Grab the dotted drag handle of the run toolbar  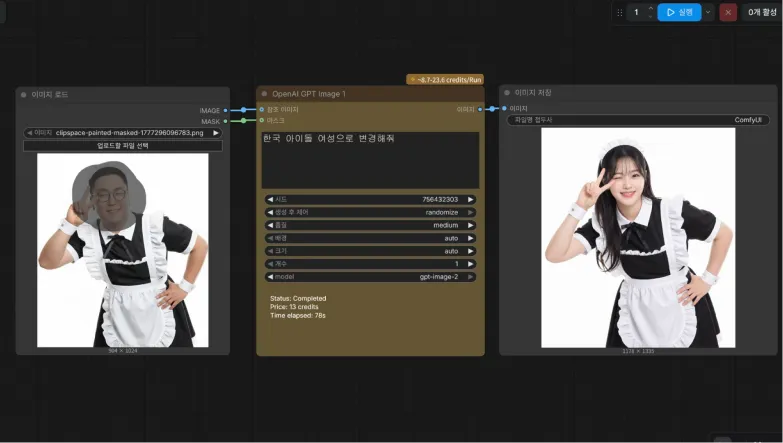coord(620,13)
